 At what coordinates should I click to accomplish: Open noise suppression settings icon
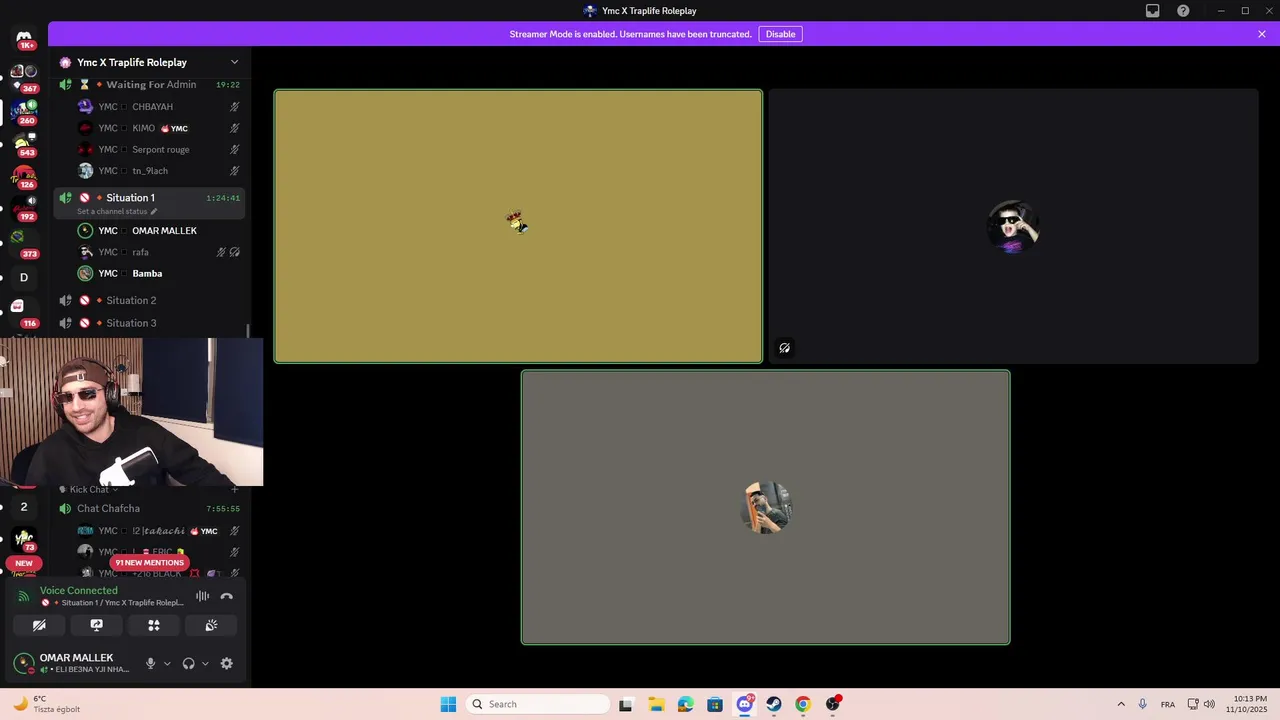(203, 596)
